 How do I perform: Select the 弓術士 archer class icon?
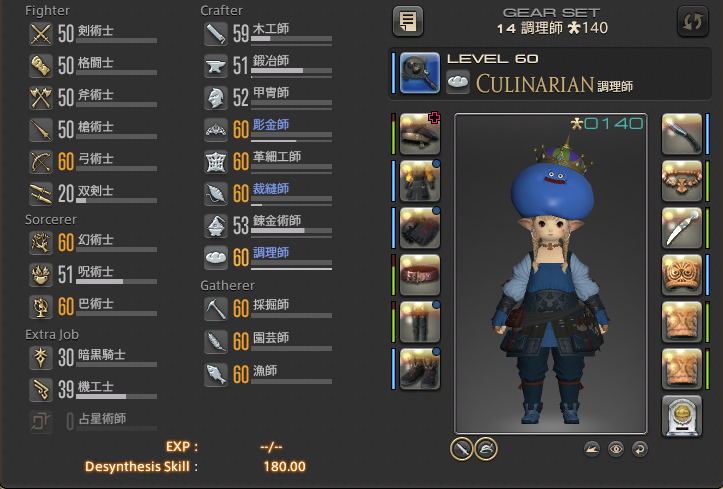click(x=41, y=162)
